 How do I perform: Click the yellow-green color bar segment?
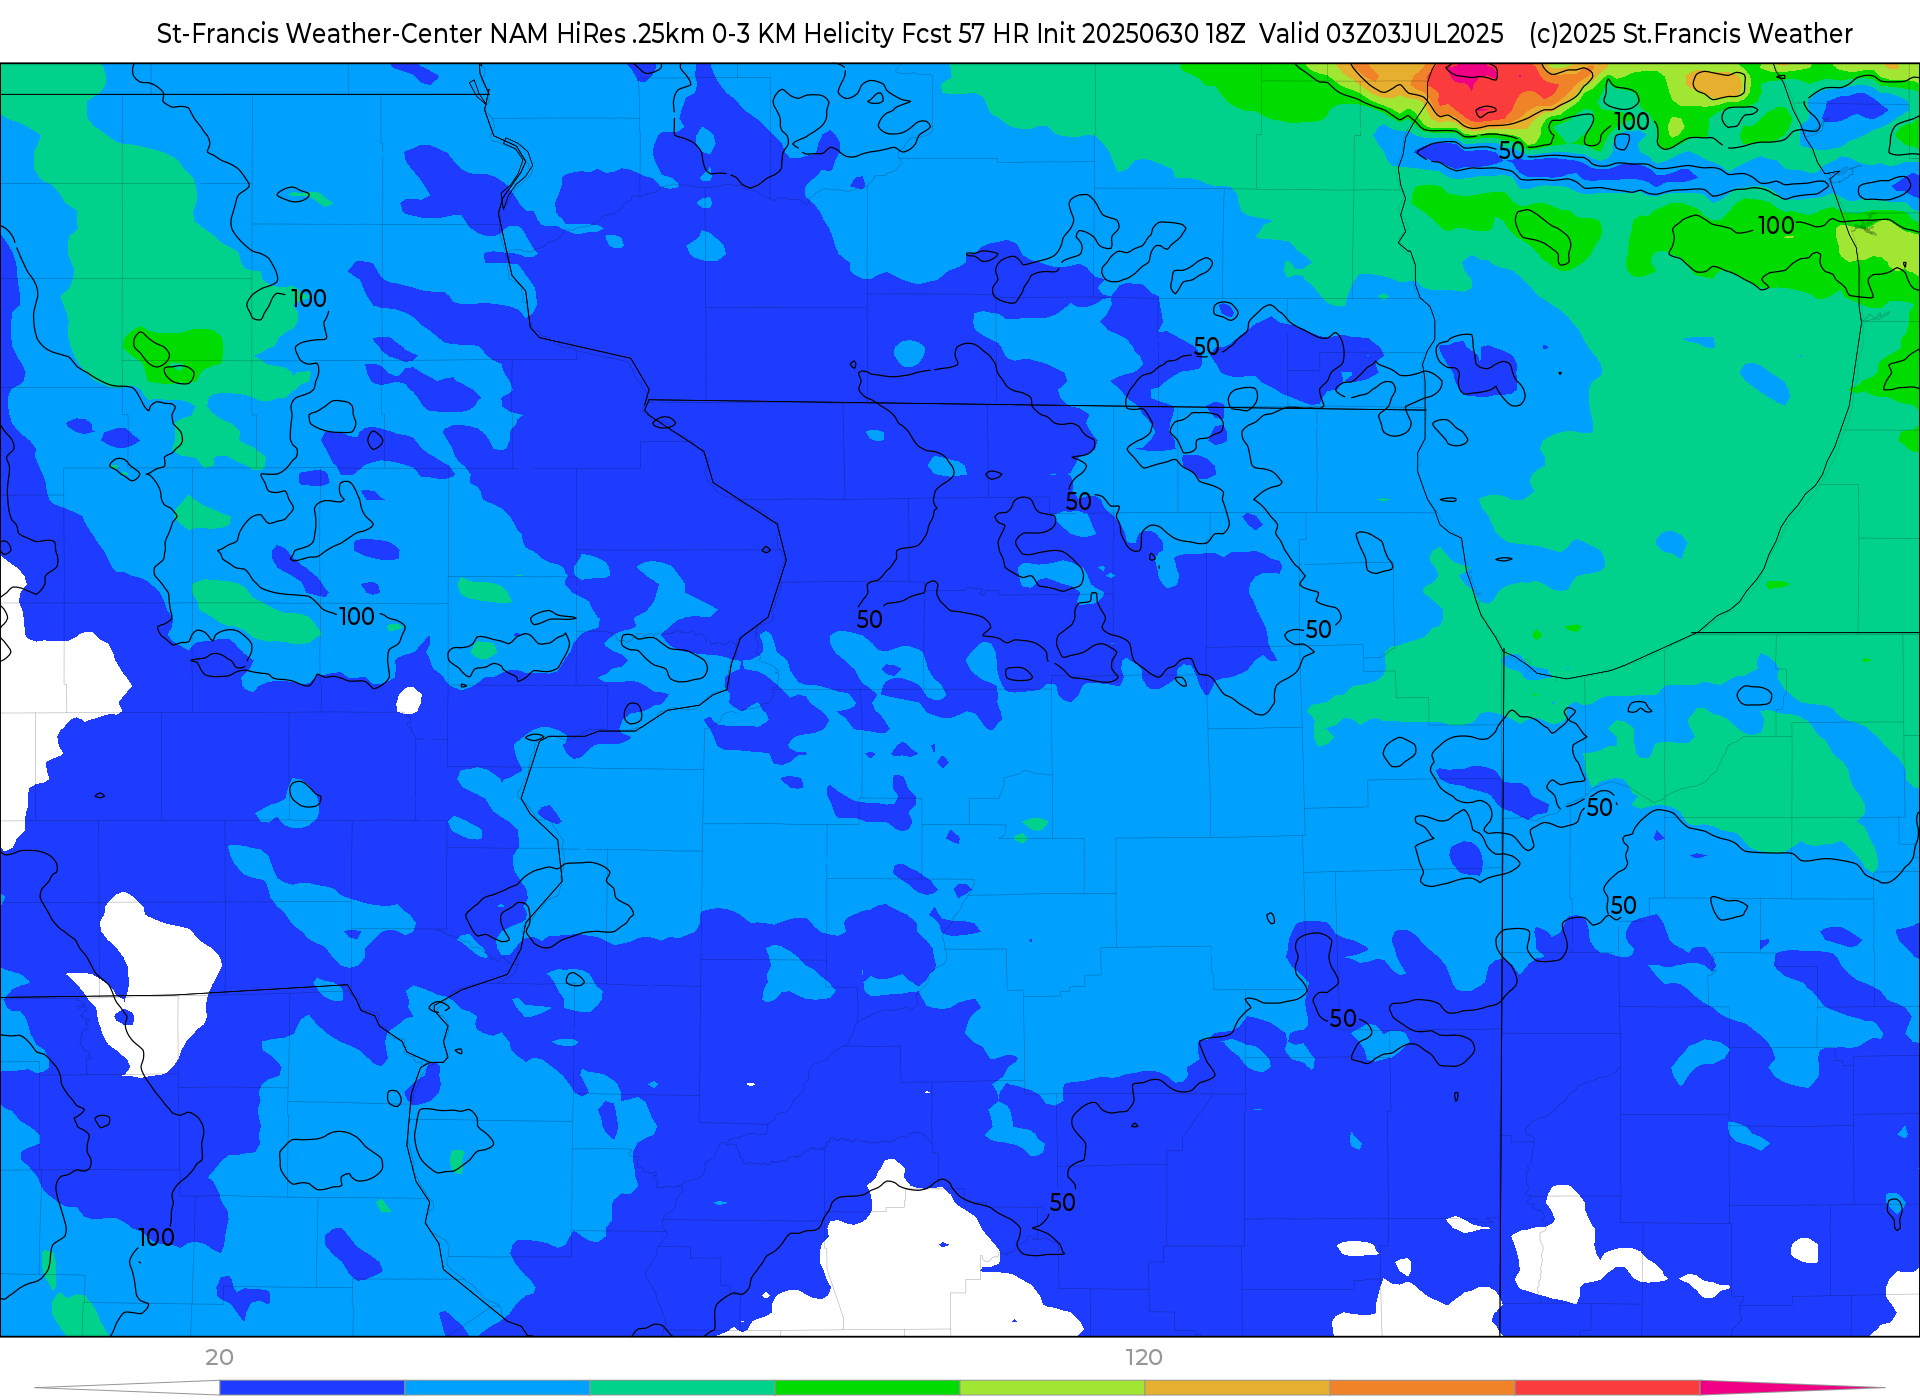tap(1052, 1387)
